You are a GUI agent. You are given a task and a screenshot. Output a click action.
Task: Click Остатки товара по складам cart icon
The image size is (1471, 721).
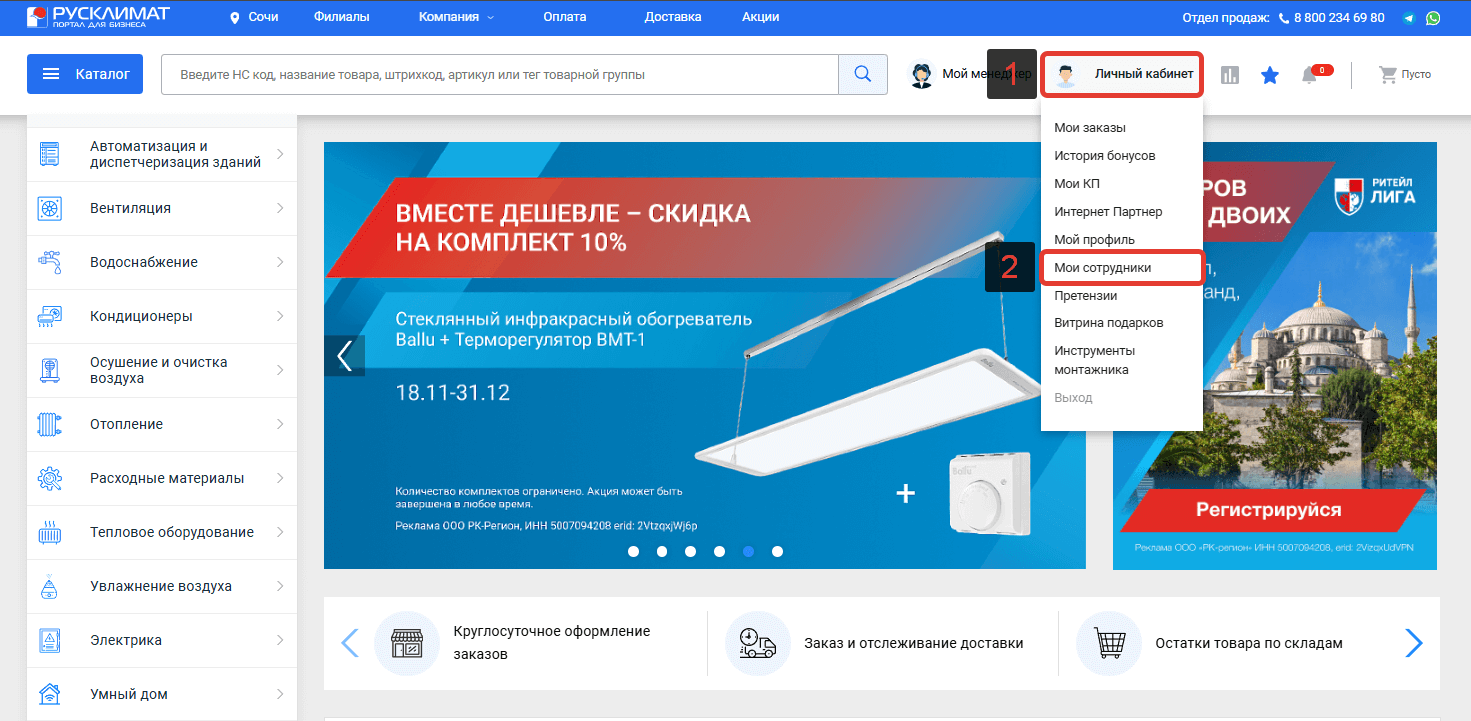1109,643
